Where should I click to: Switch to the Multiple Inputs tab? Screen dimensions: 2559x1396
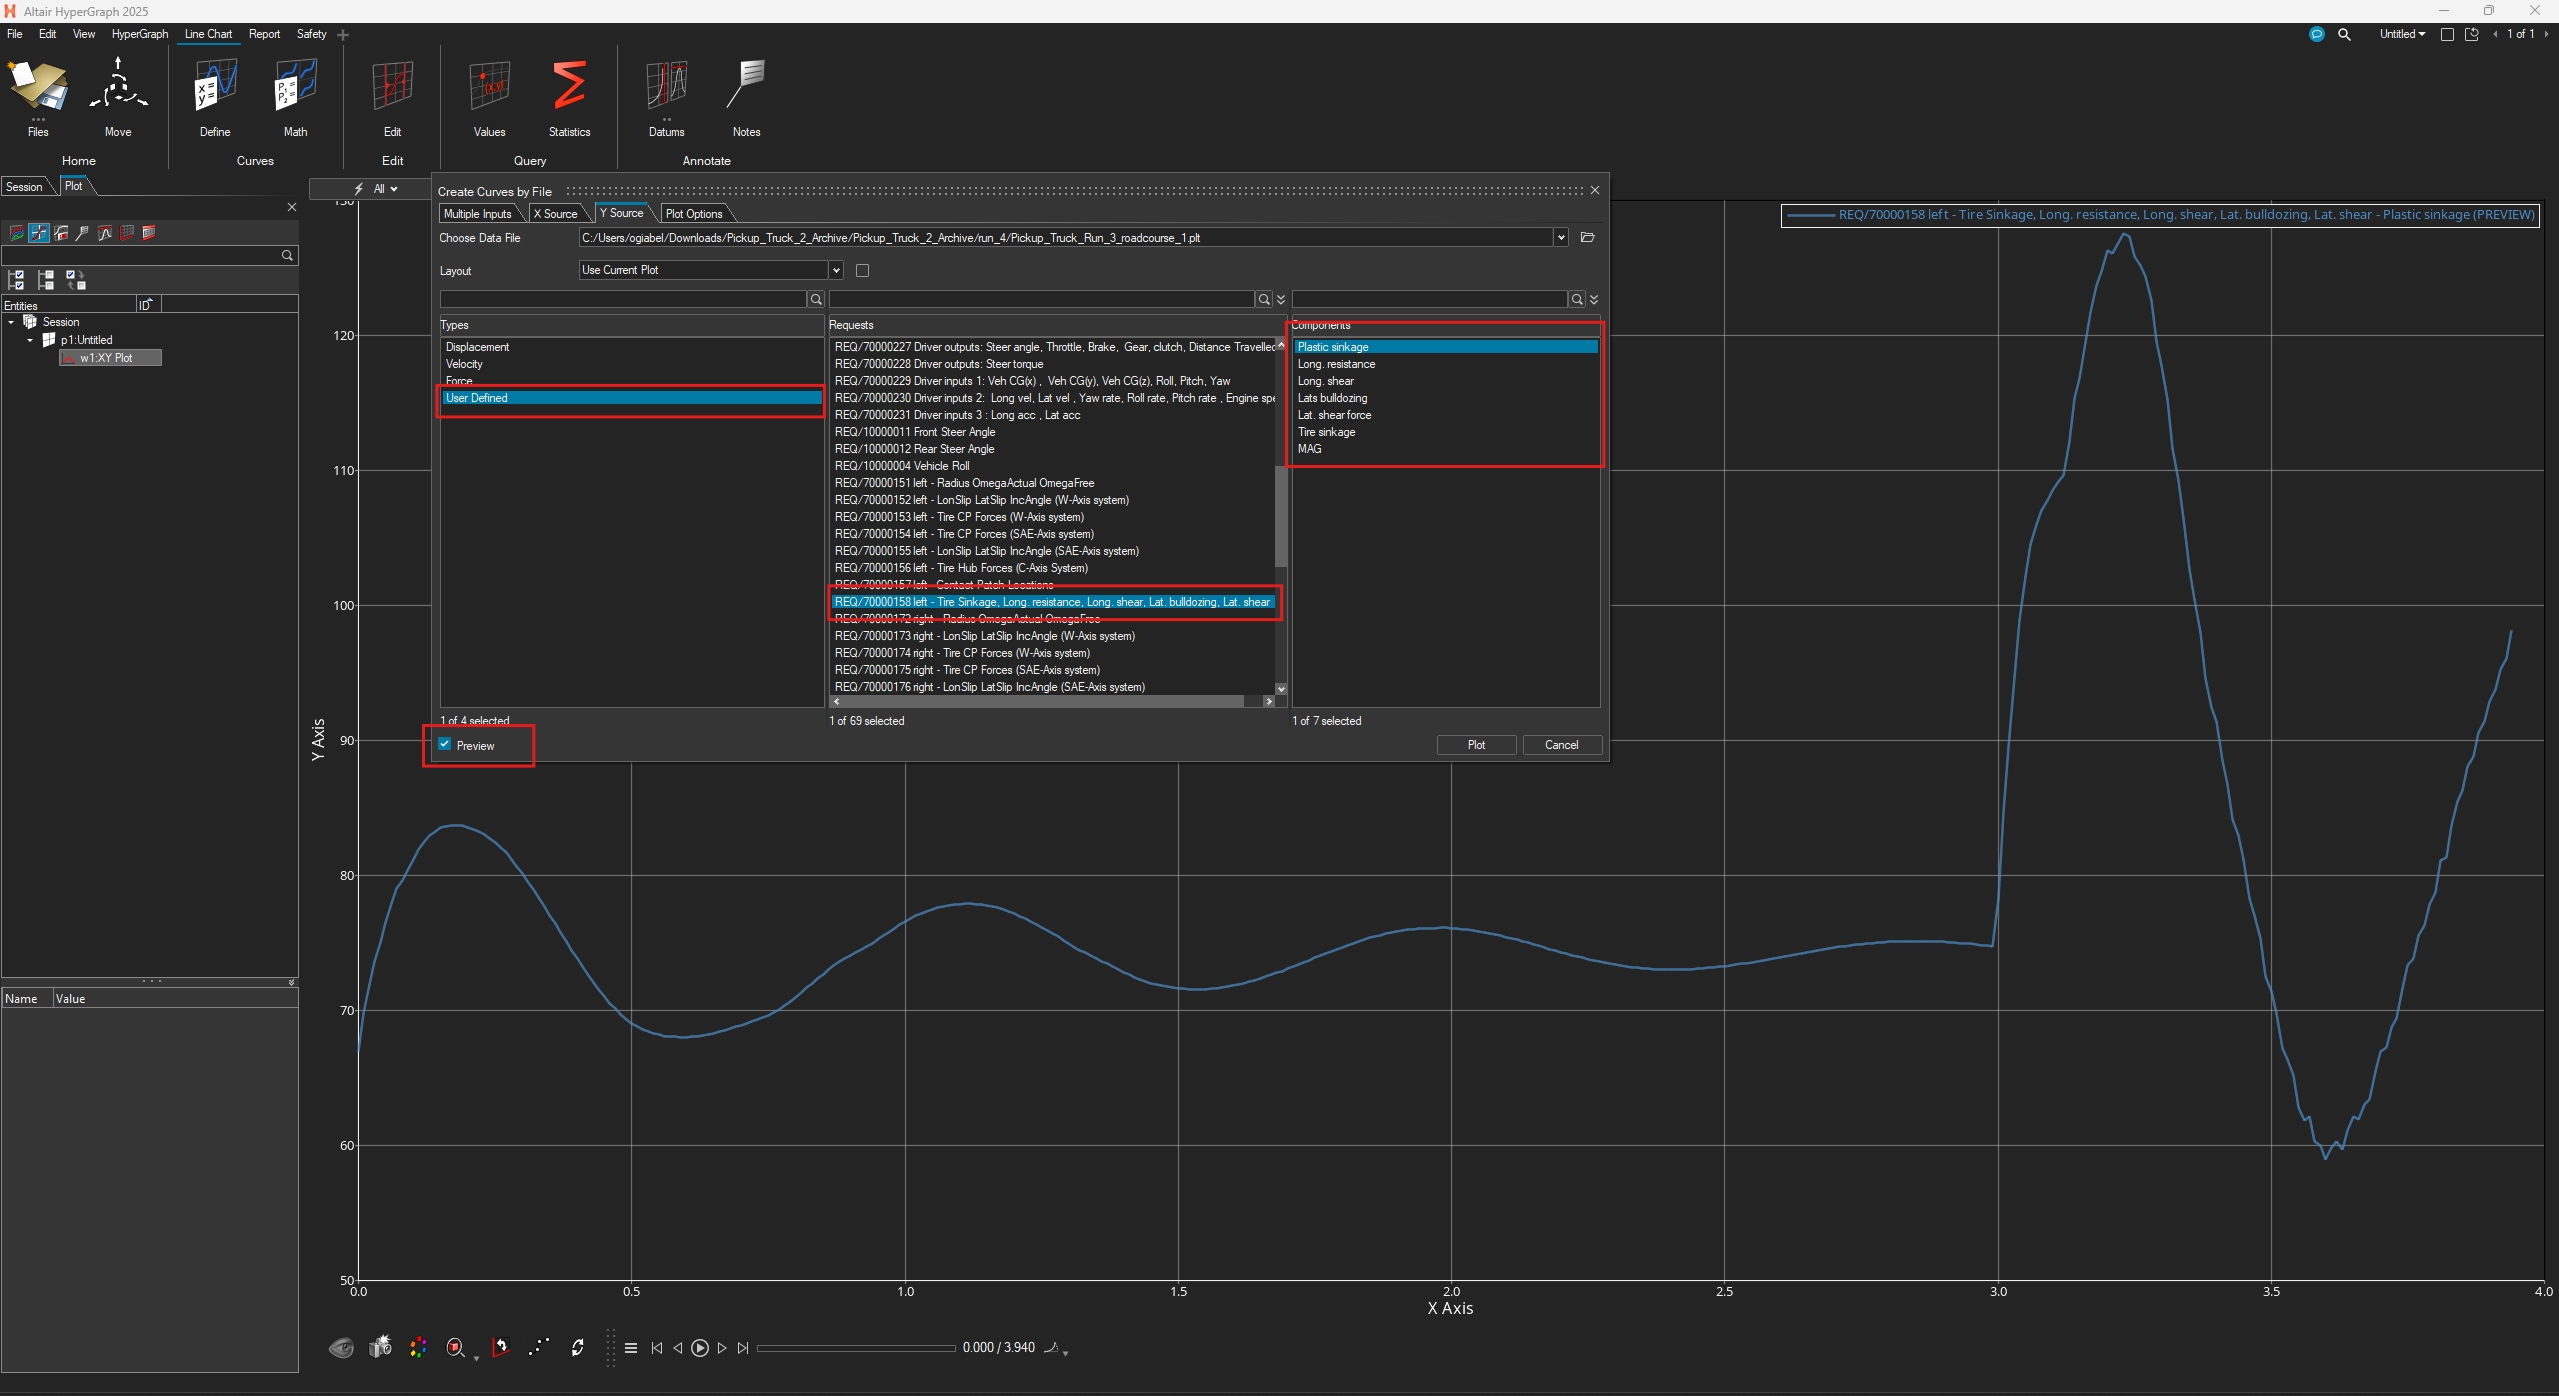coord(477,214)
